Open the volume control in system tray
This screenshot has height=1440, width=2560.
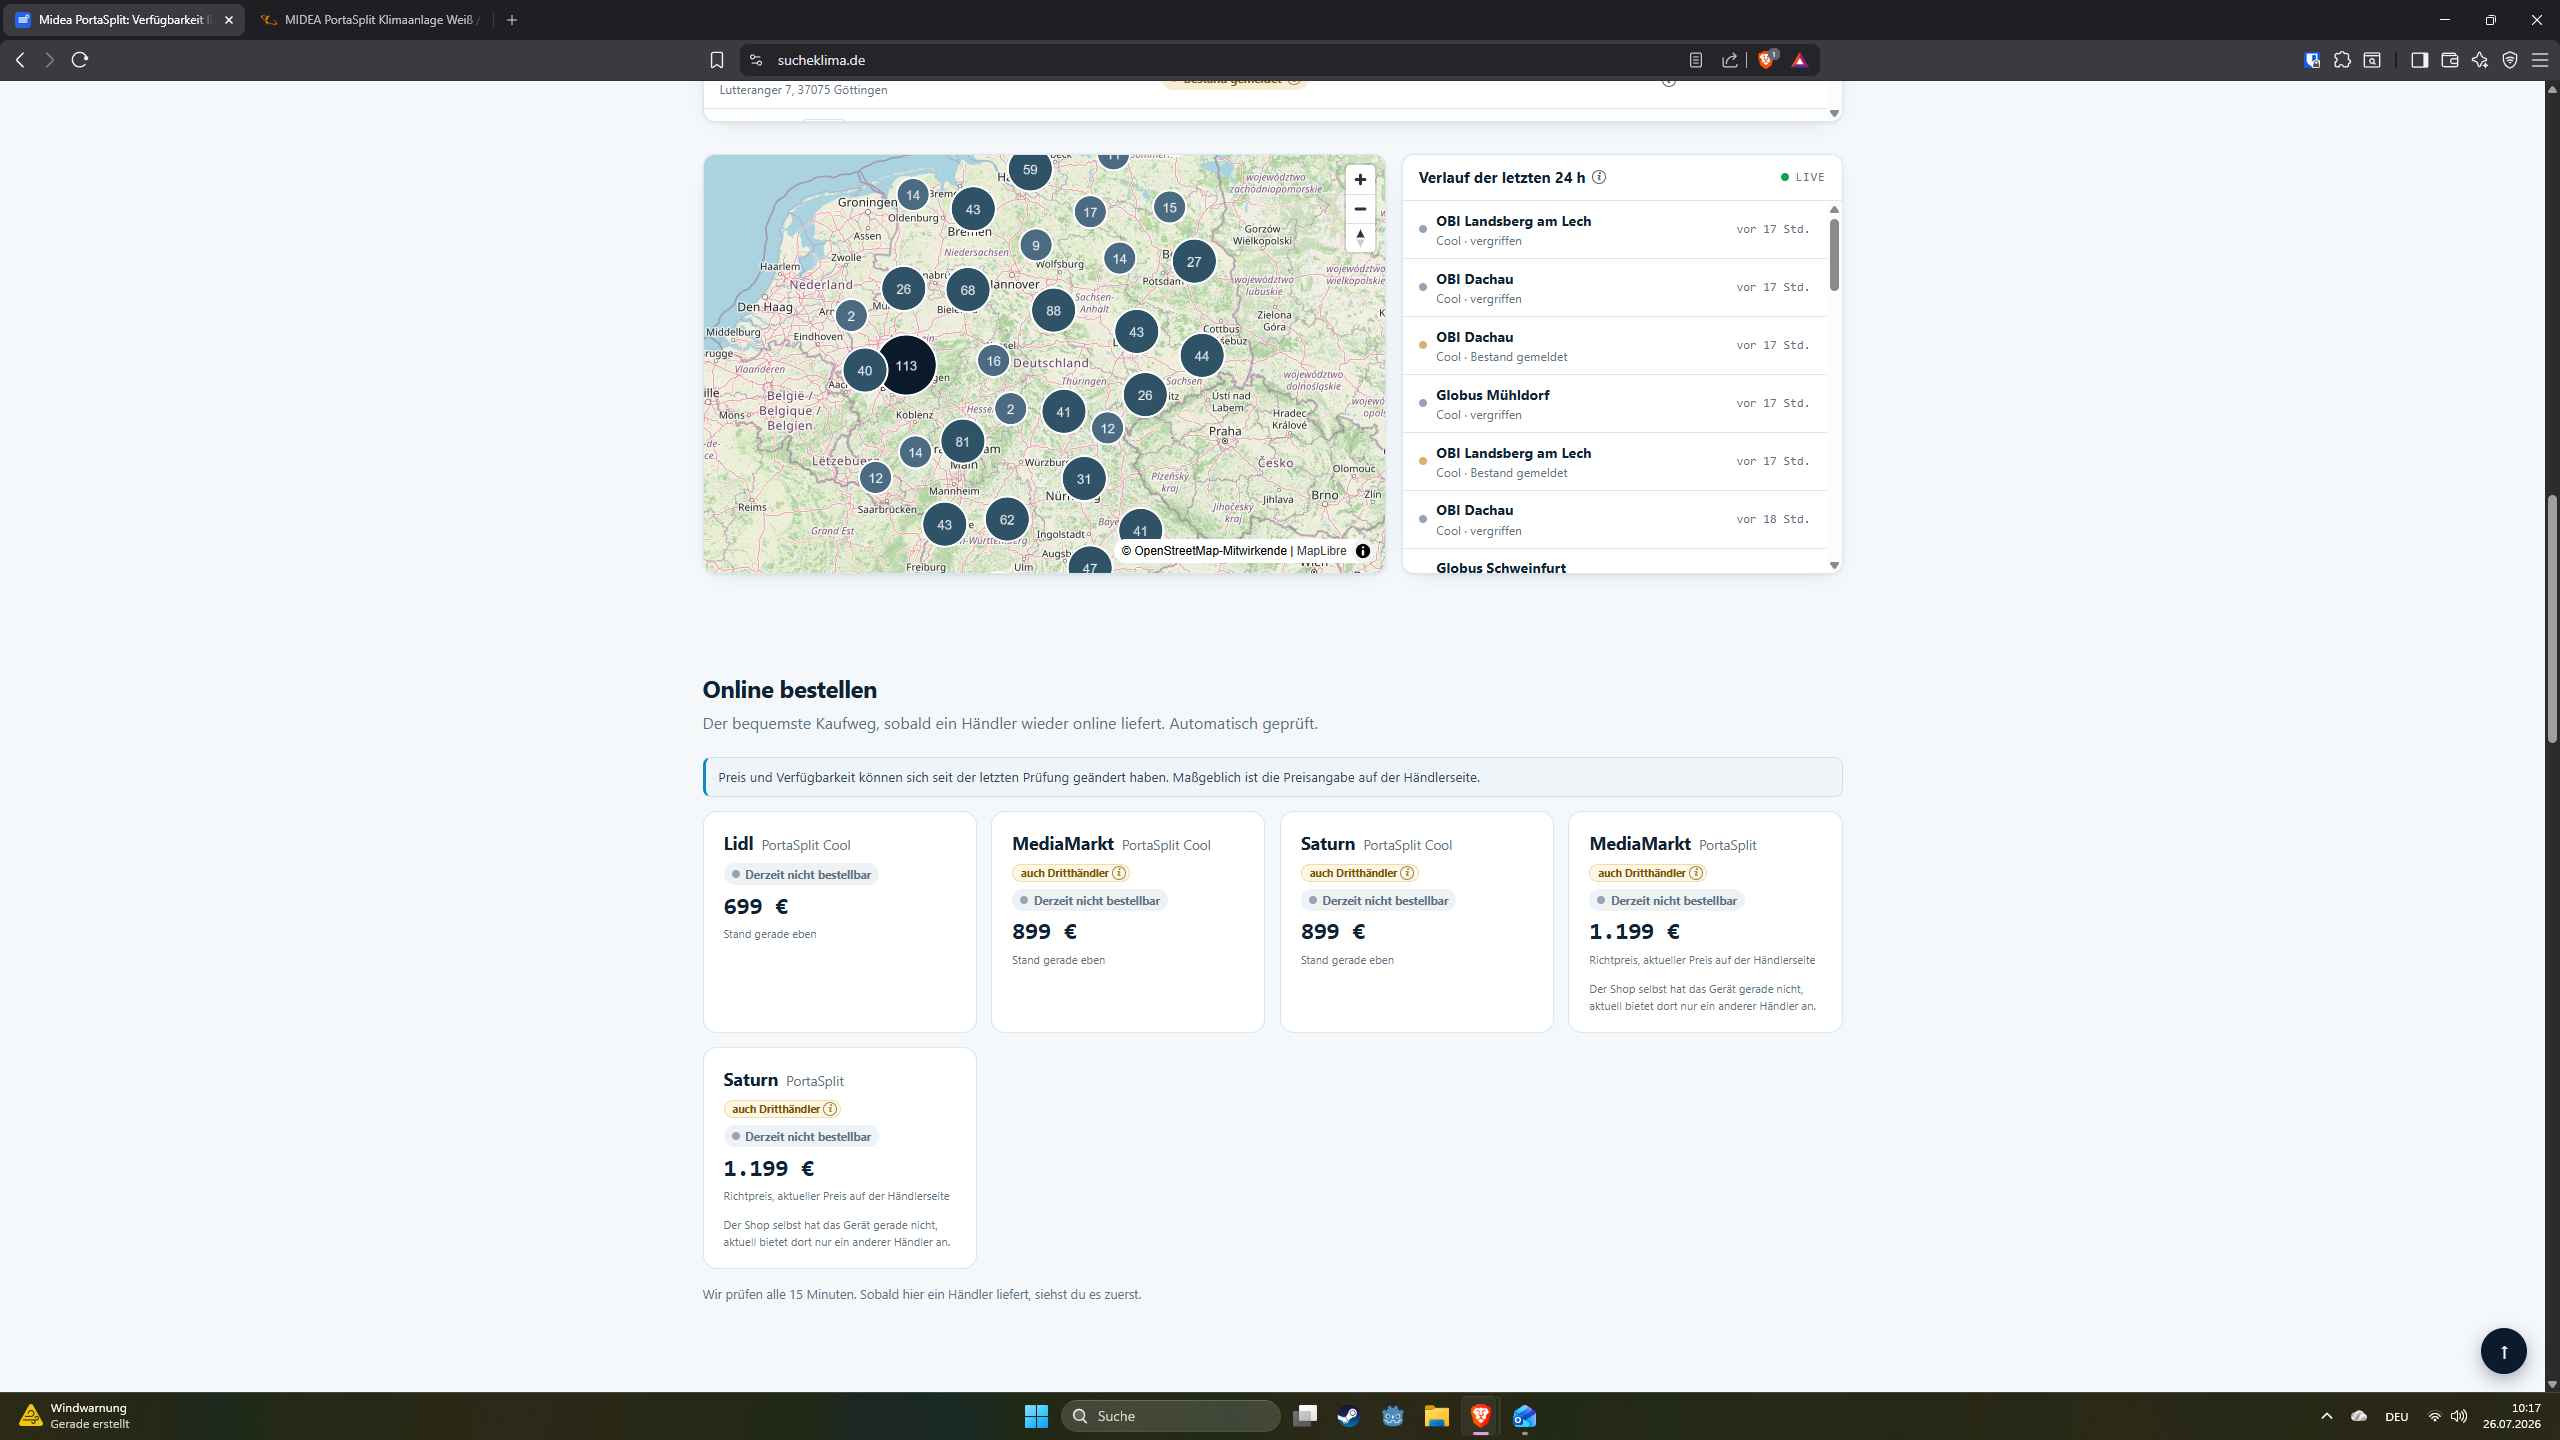[2459, 1416]
